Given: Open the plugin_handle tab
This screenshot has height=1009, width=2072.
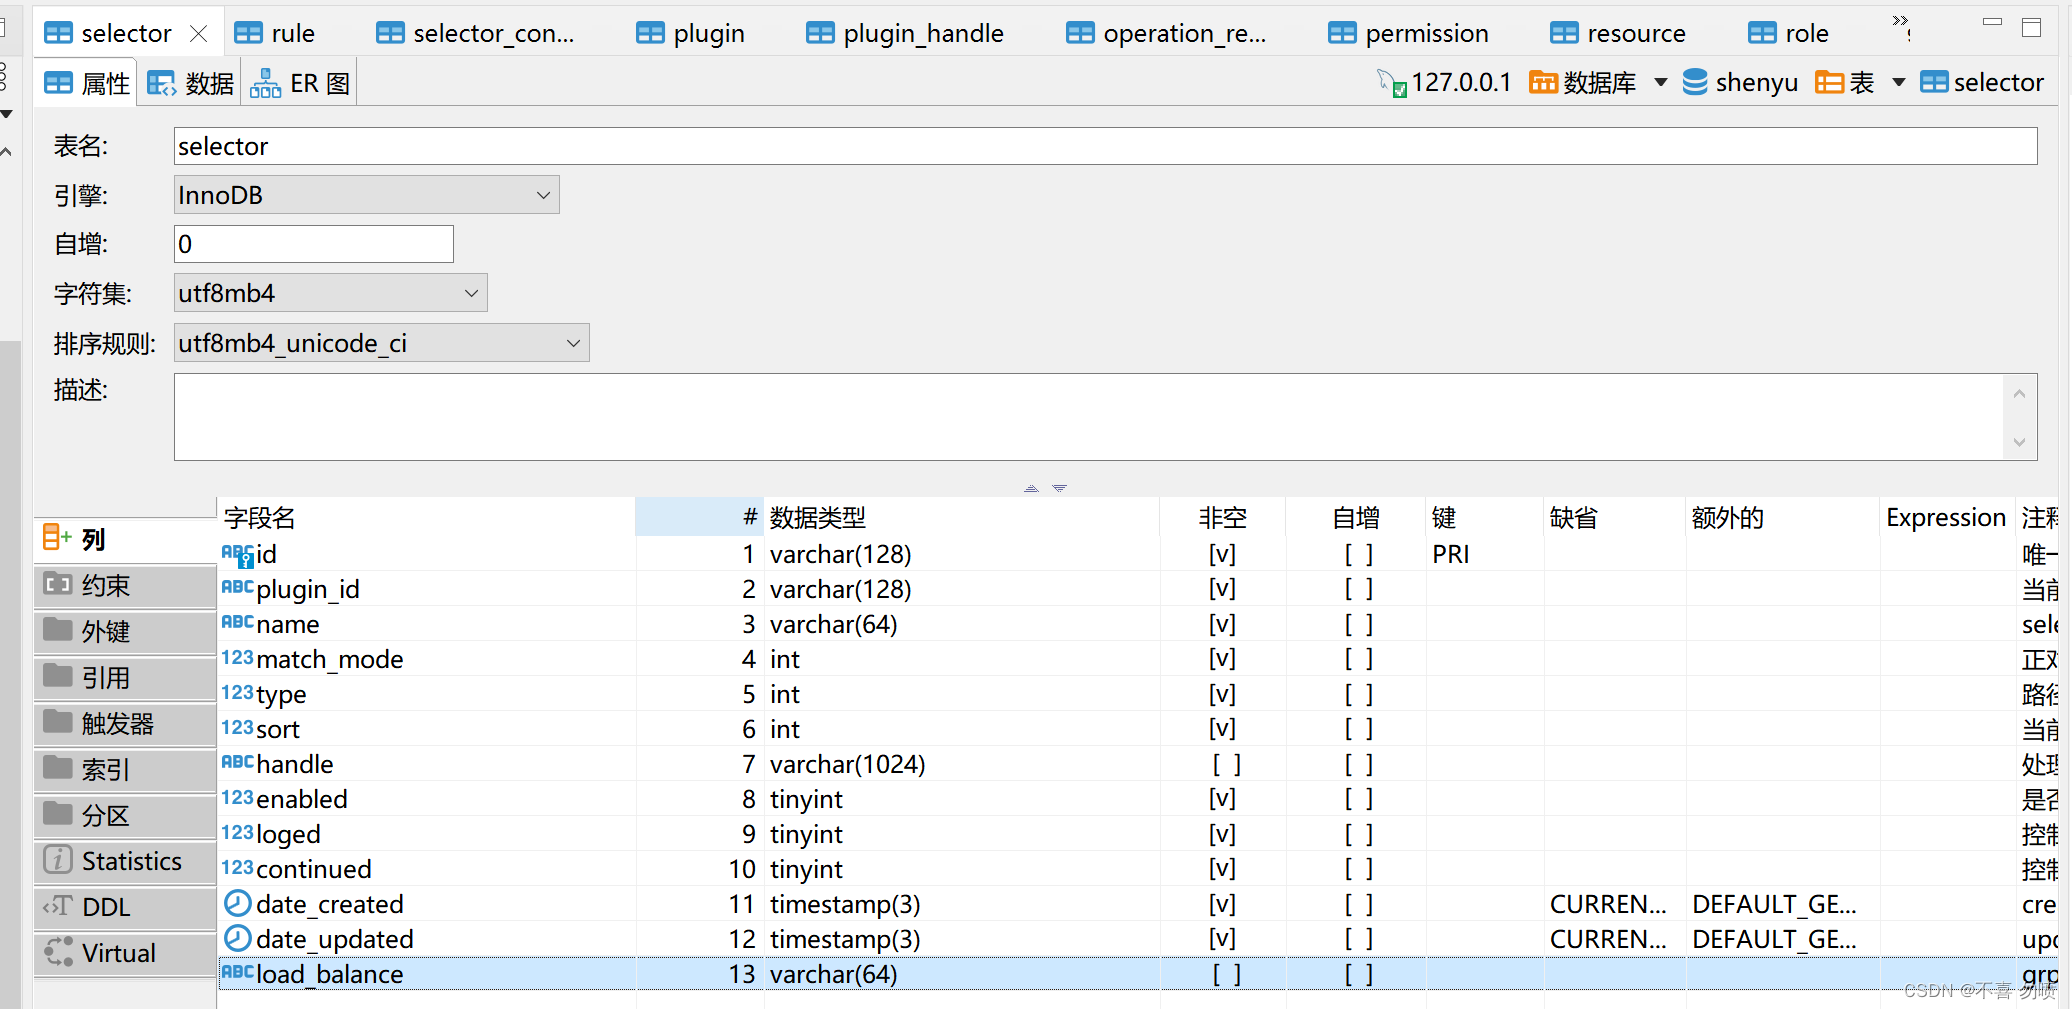Looking at the screenshot, I should (x=905, y=33).
